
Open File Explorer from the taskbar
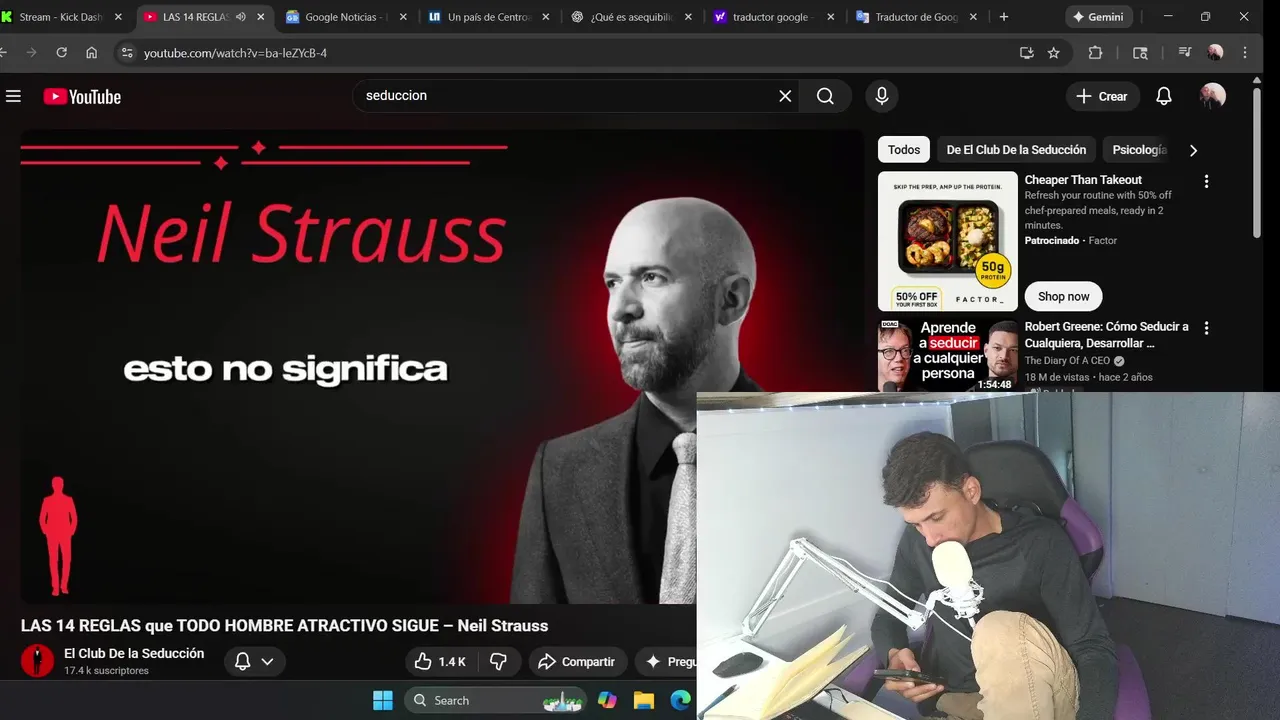click(643, 700)
